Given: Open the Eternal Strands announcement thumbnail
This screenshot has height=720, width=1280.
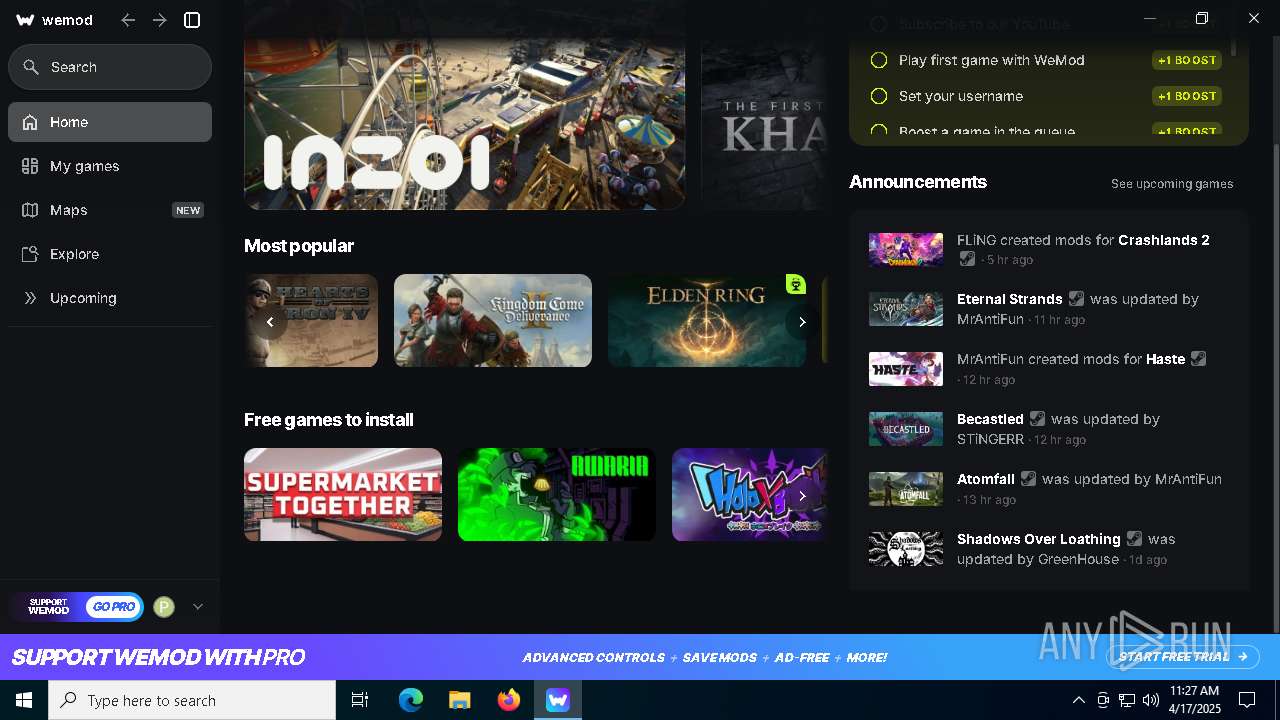Looking at the screenshot, I should [x=906, y=309].
